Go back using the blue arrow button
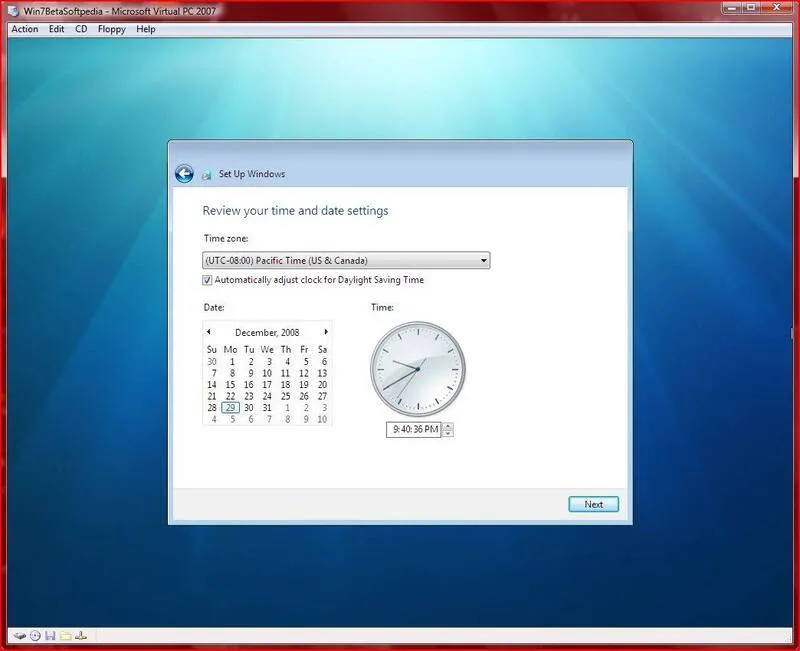Viewport: 800px width, 651px height. pos(184,174)
